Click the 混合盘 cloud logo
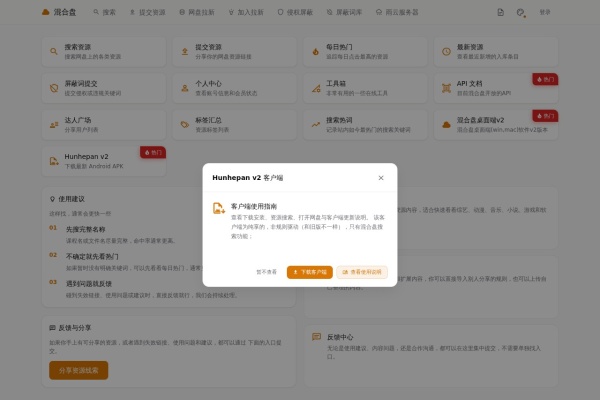The width and height of the screenshot is (600, 400). (46, 12)
